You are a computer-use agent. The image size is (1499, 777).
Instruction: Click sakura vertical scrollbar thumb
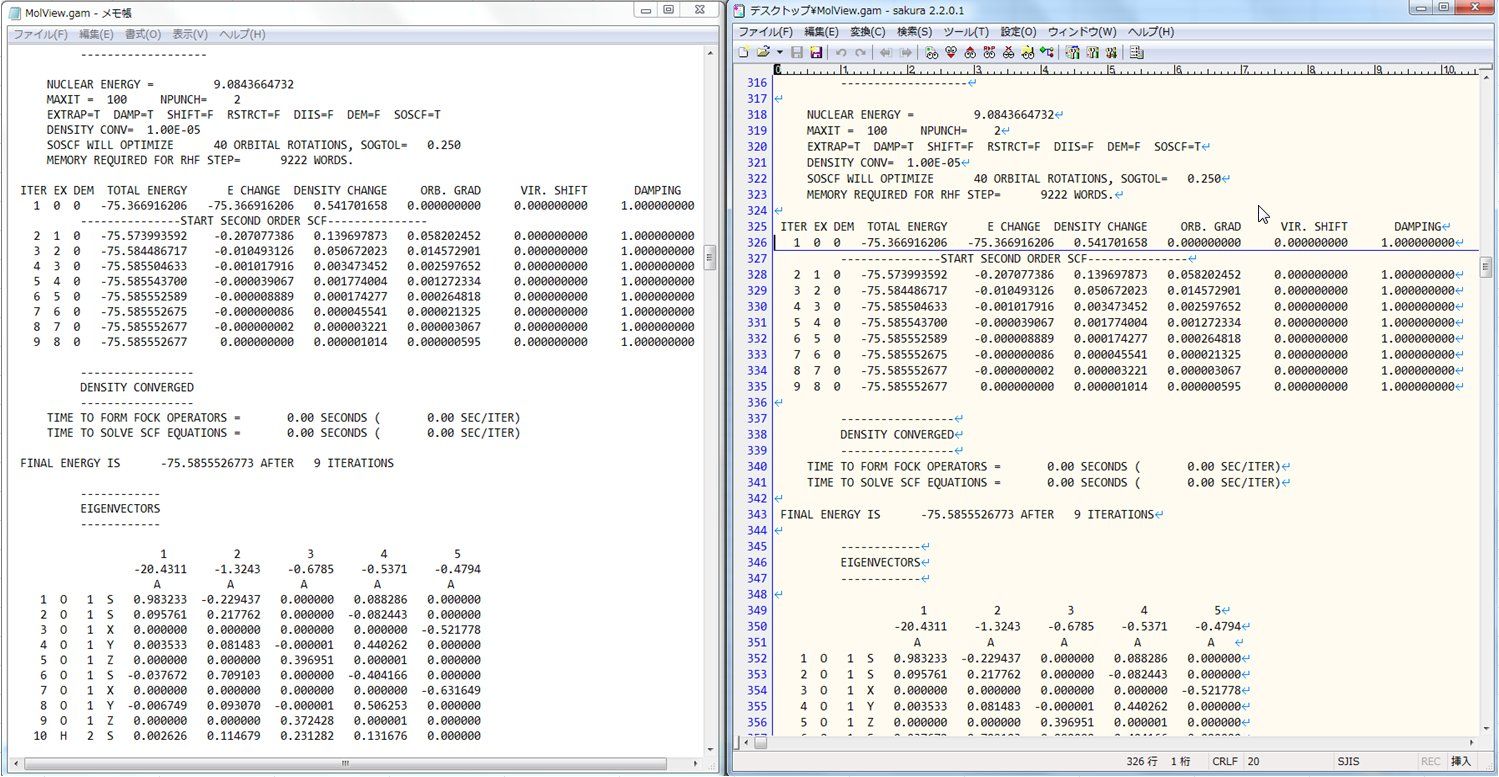[1485, 267]
